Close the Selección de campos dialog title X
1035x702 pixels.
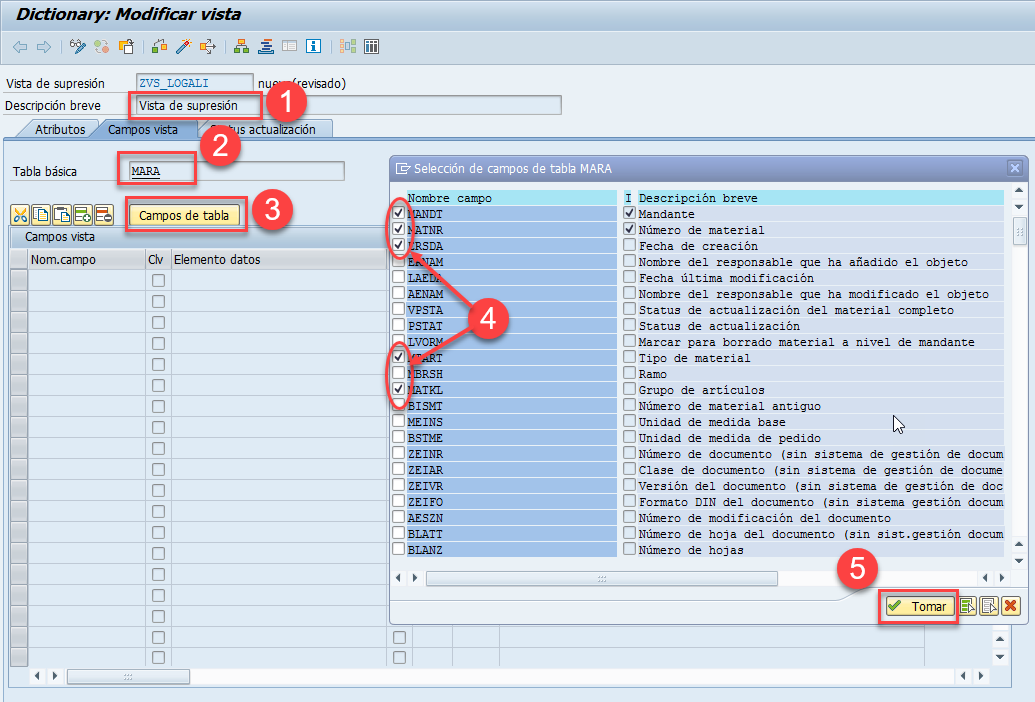pos(1015,168)
